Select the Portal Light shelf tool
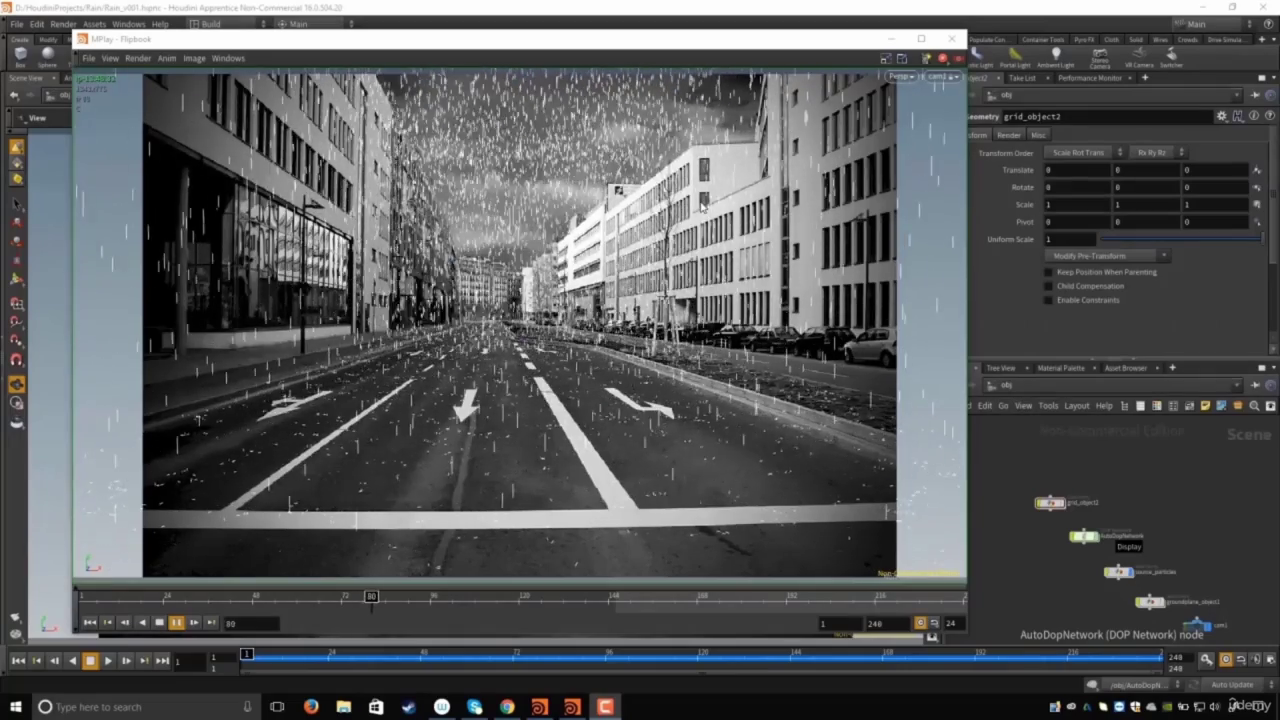The width and height of the screenshot is (1280, 720). pos(1015,57)
